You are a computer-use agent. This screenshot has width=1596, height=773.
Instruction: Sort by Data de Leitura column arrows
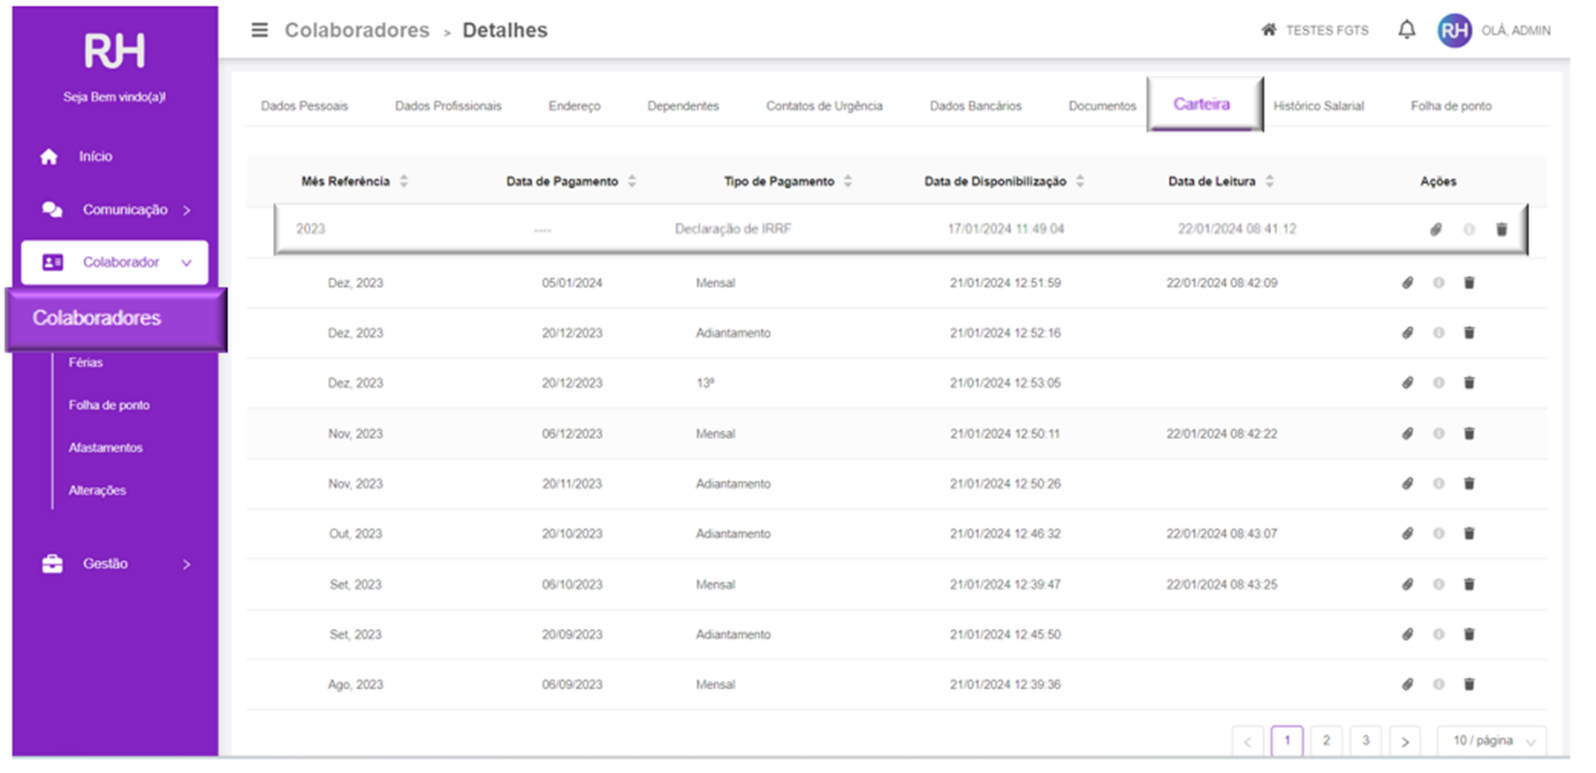(1269, 181)
